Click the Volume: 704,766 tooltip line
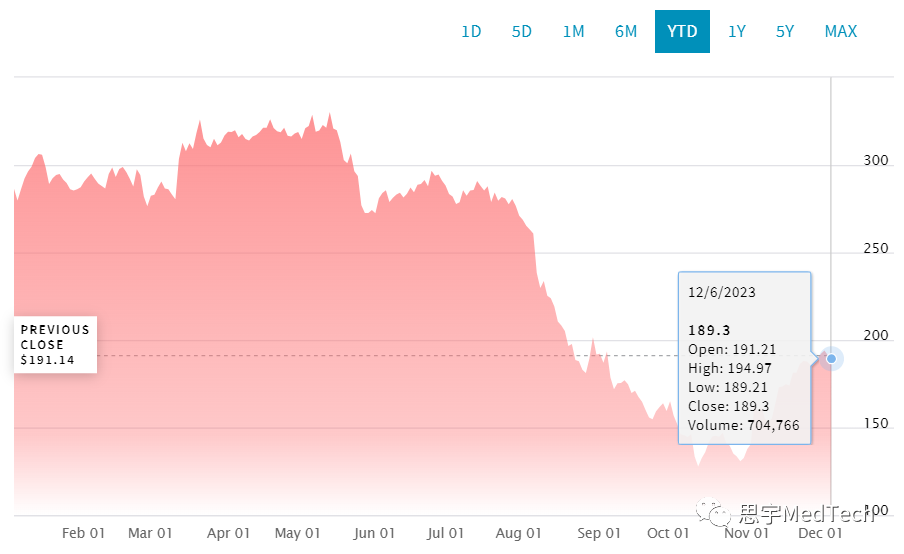904x554 pixels. pos(744,426)
